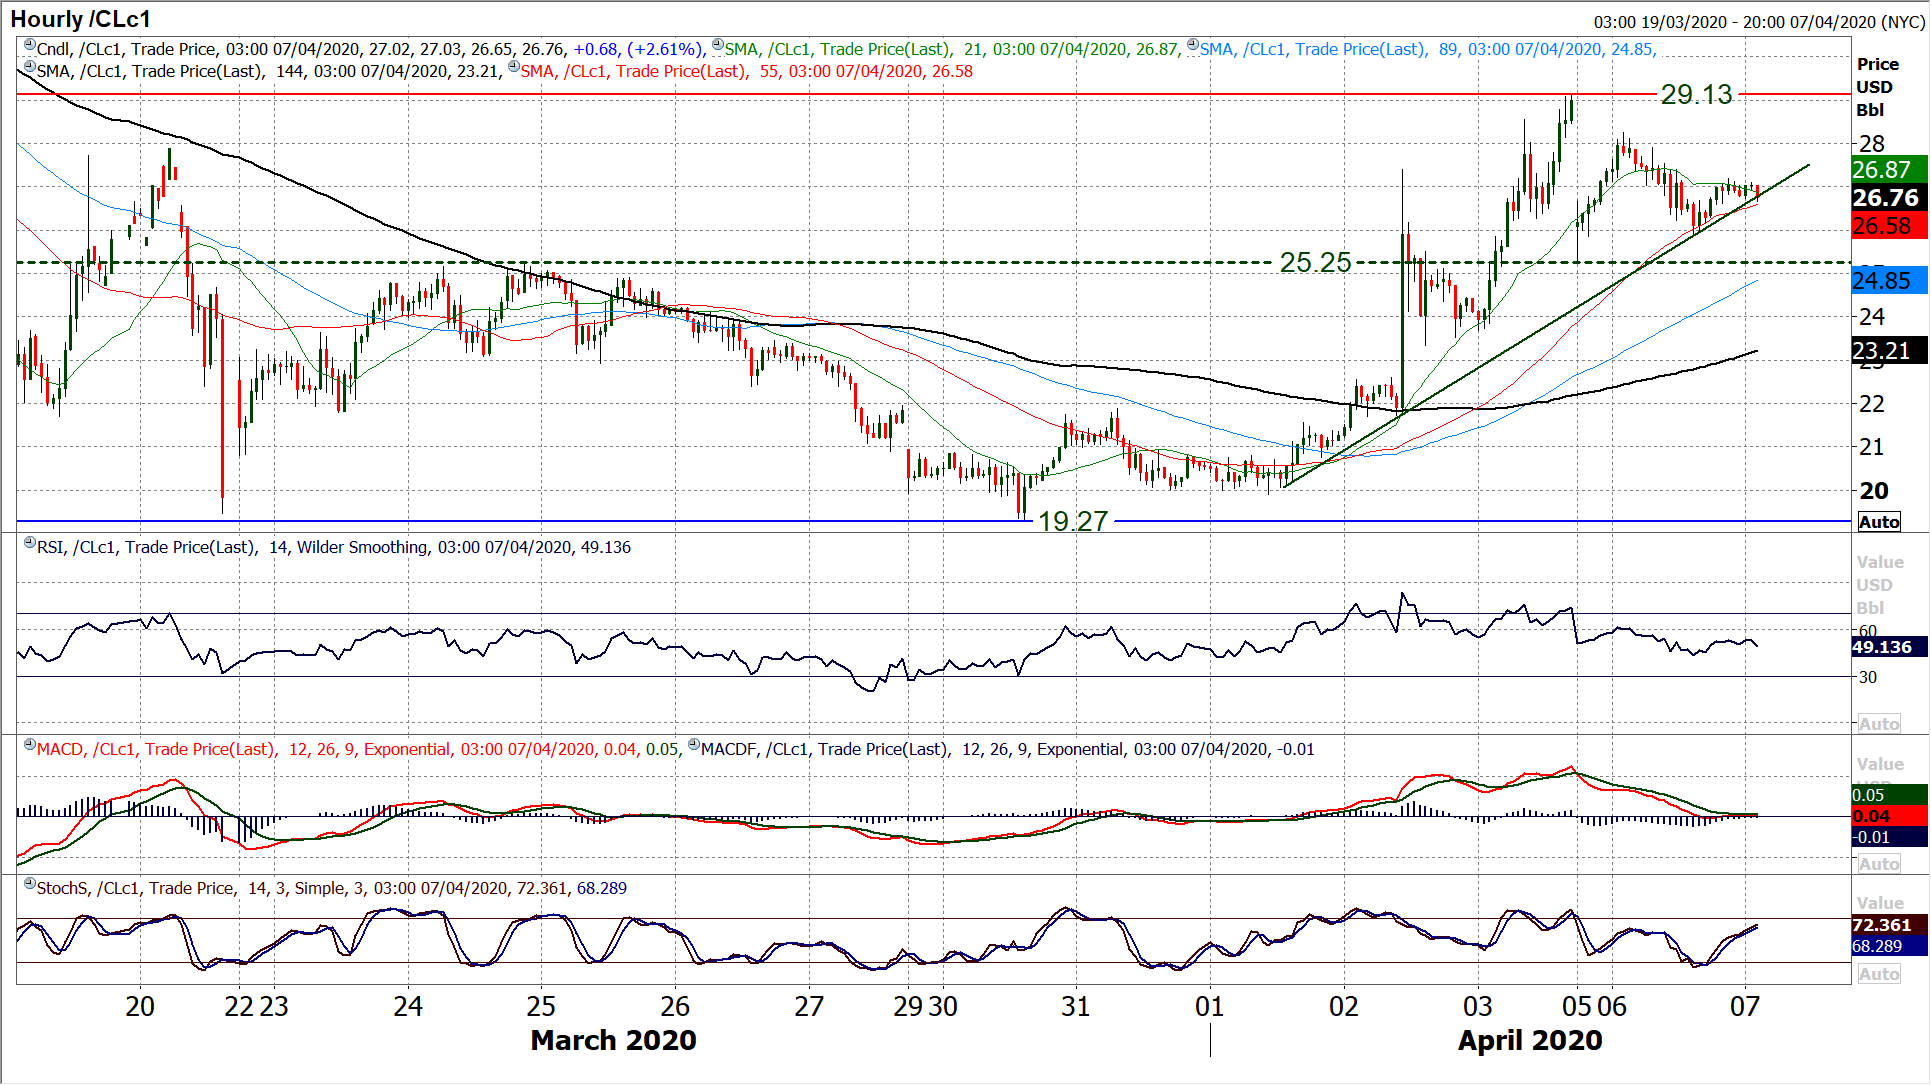Click the date label 24 on time axis
This screenshot has width=1931, height=1085.
pyautogui.click(x=408, y=1006)
